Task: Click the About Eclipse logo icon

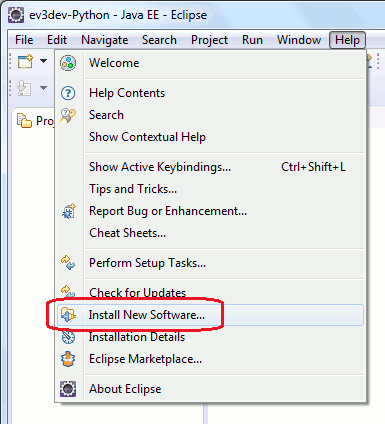Action: tap(68, 389)
